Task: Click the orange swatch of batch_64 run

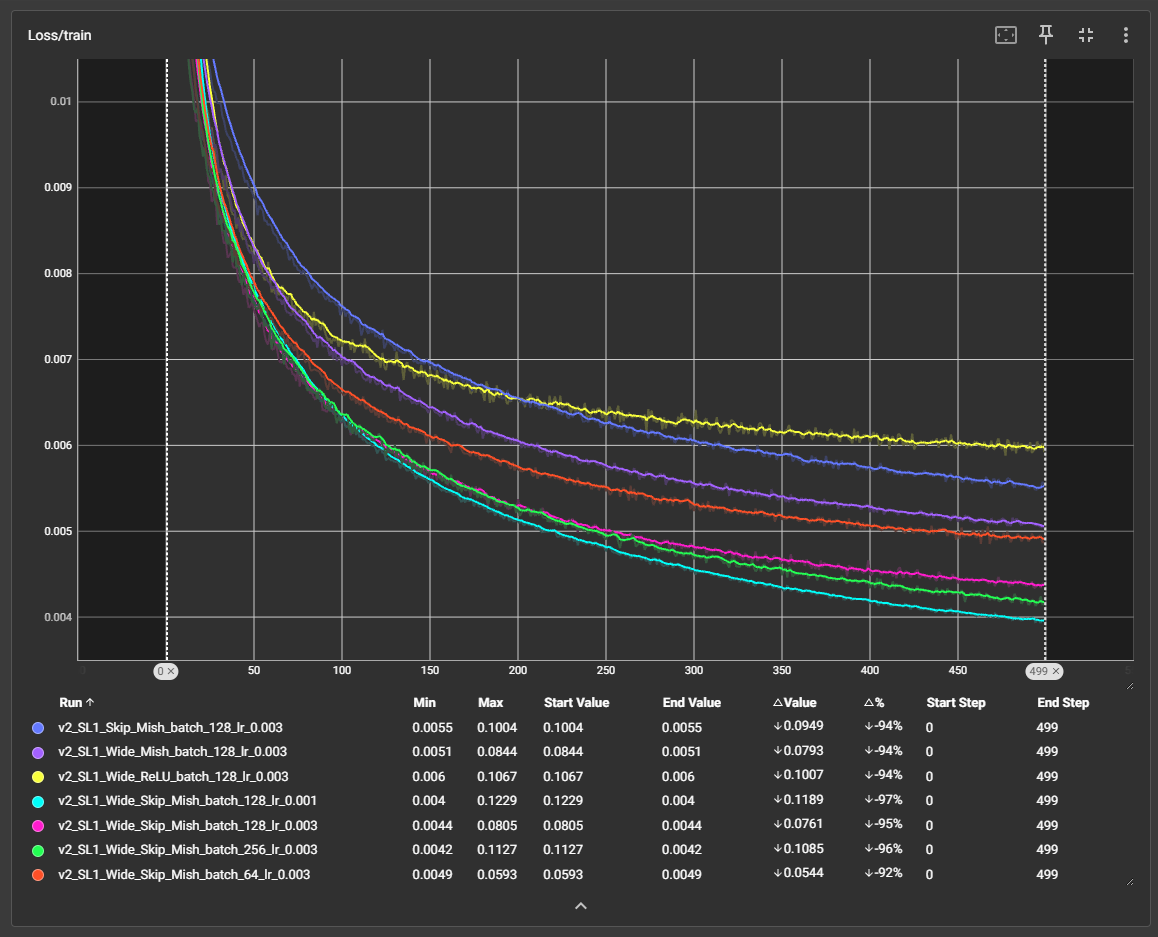Action: click(x=38, y=874)
